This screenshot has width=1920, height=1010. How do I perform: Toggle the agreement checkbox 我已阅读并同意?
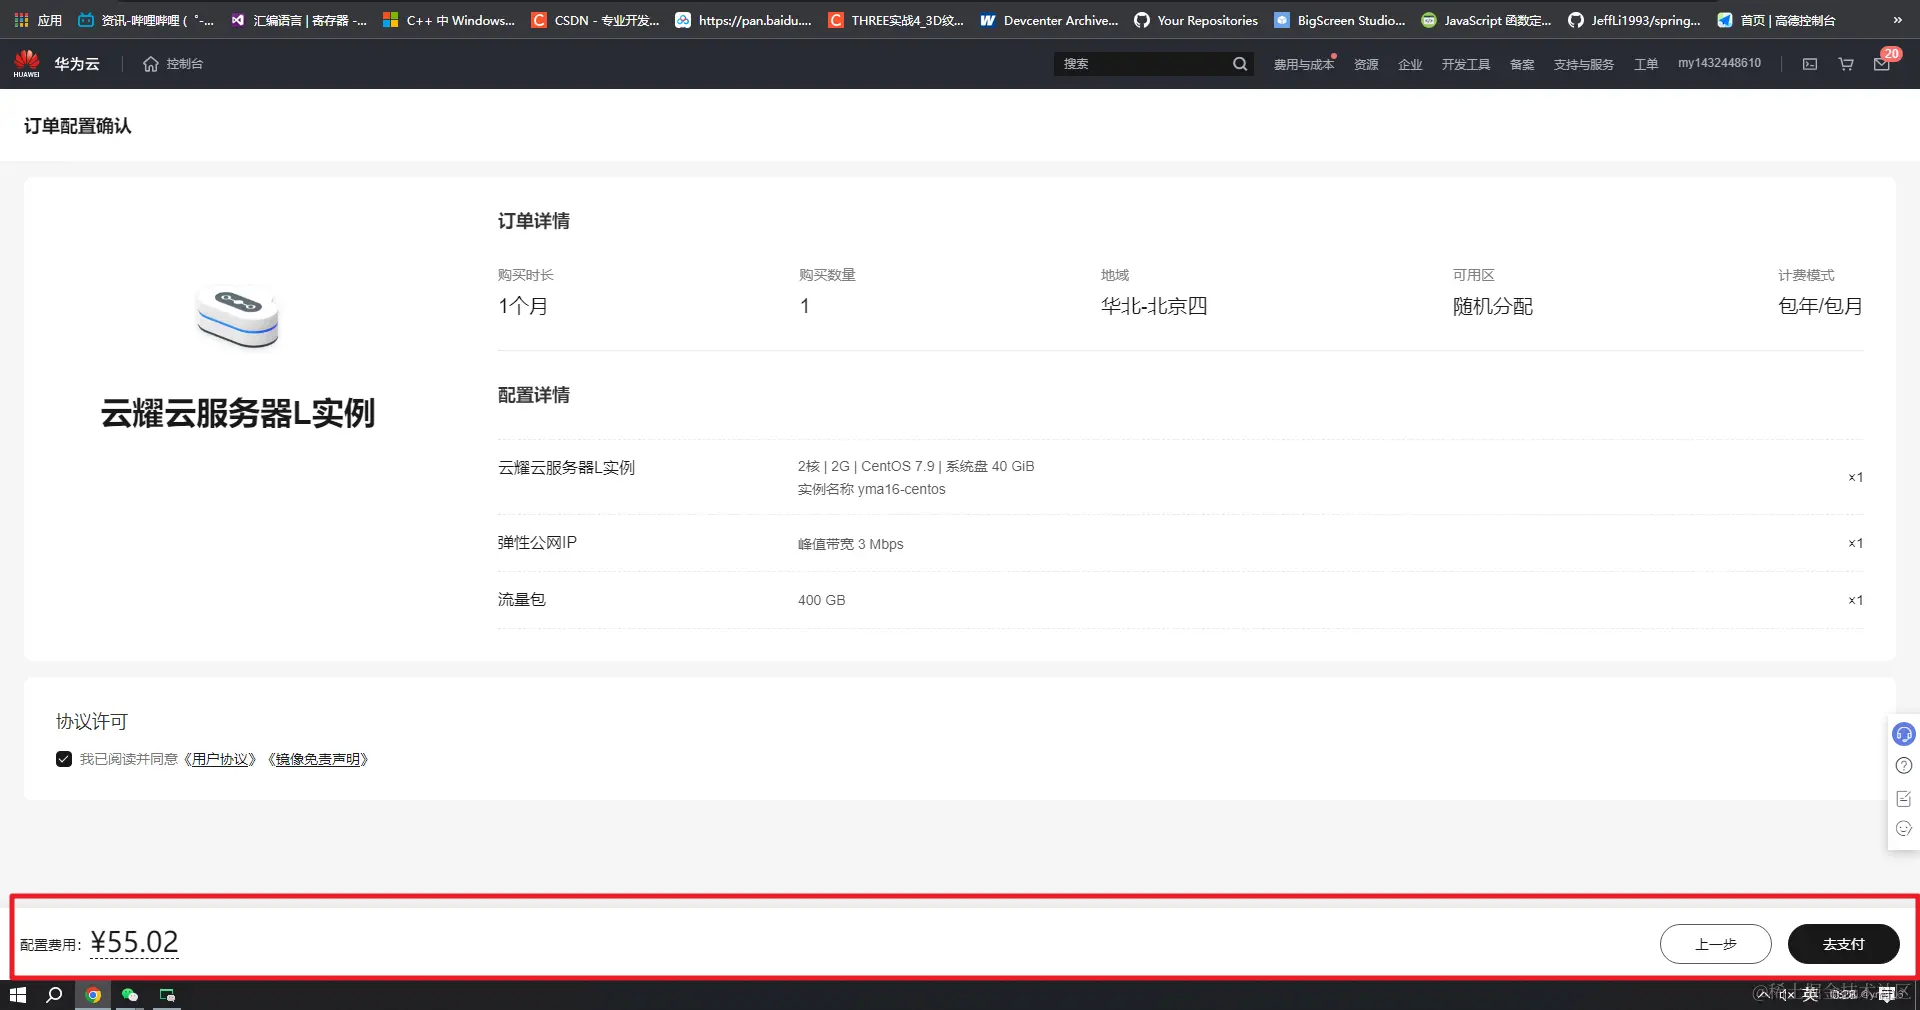[64, 759]
